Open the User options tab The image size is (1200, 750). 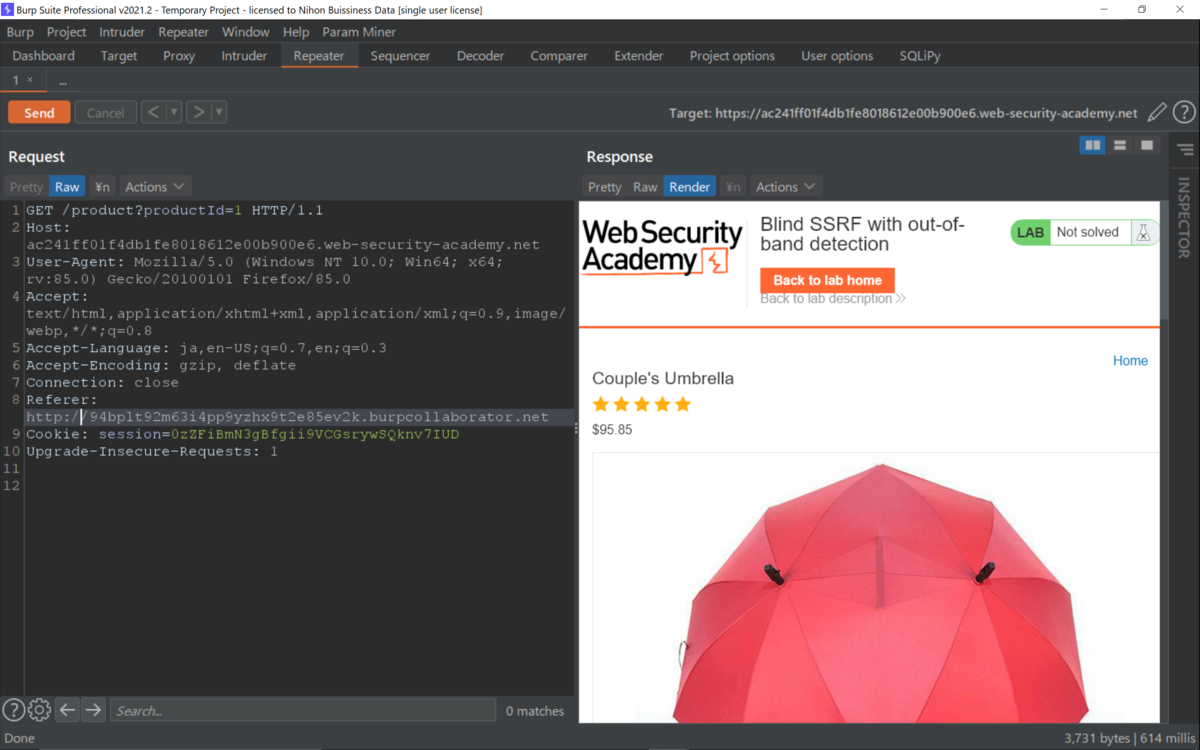(837, 56)
